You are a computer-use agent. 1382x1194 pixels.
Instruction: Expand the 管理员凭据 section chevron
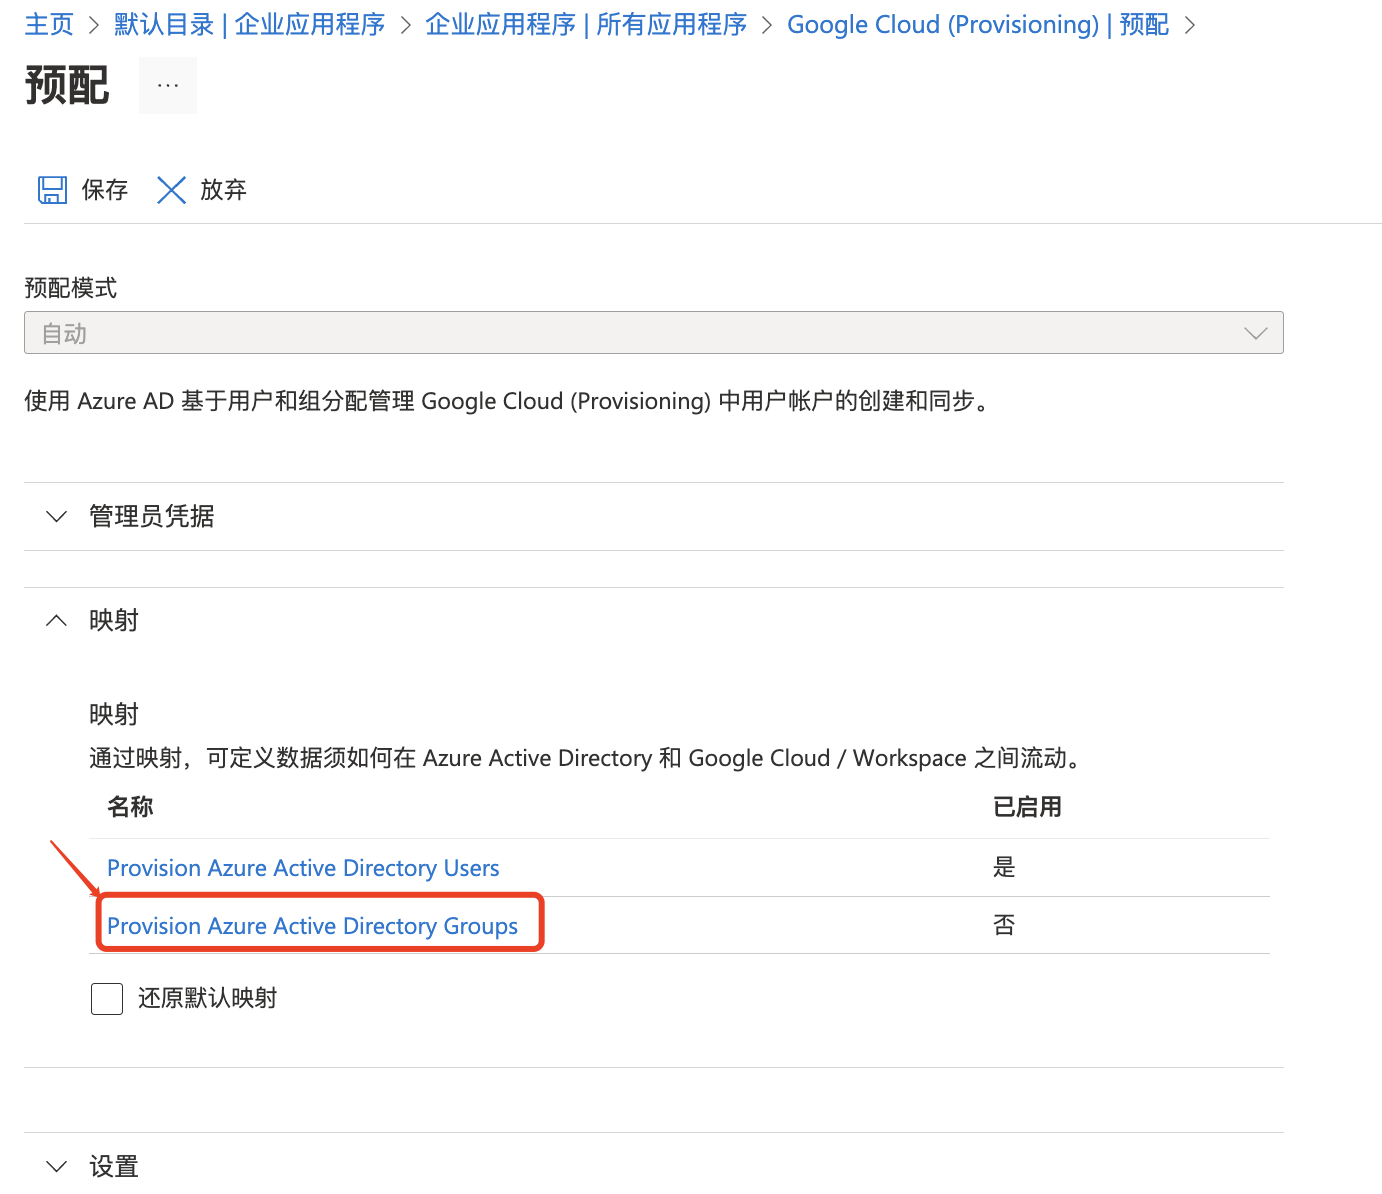57,517
